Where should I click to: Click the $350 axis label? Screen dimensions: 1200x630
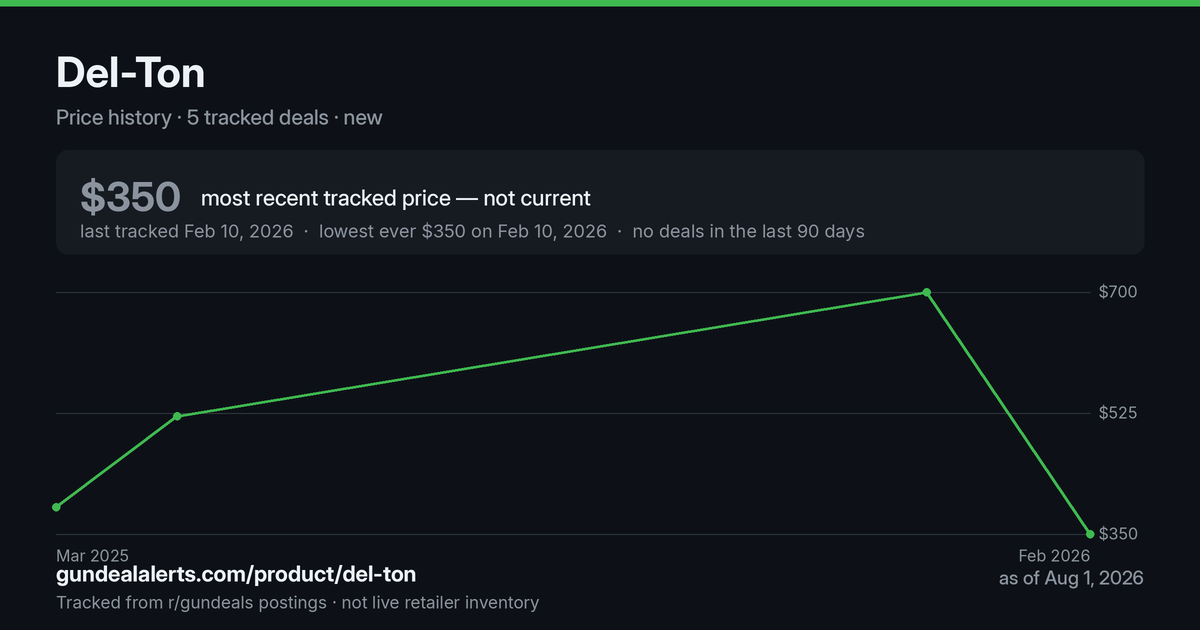[x=1118, y=534]
